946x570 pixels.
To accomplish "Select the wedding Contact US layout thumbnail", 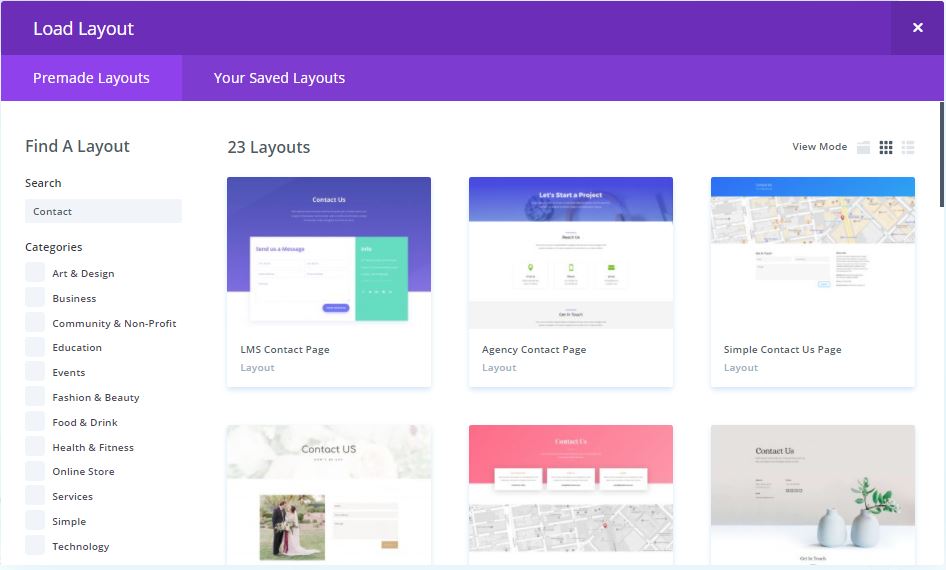I will tap(329, 495).
